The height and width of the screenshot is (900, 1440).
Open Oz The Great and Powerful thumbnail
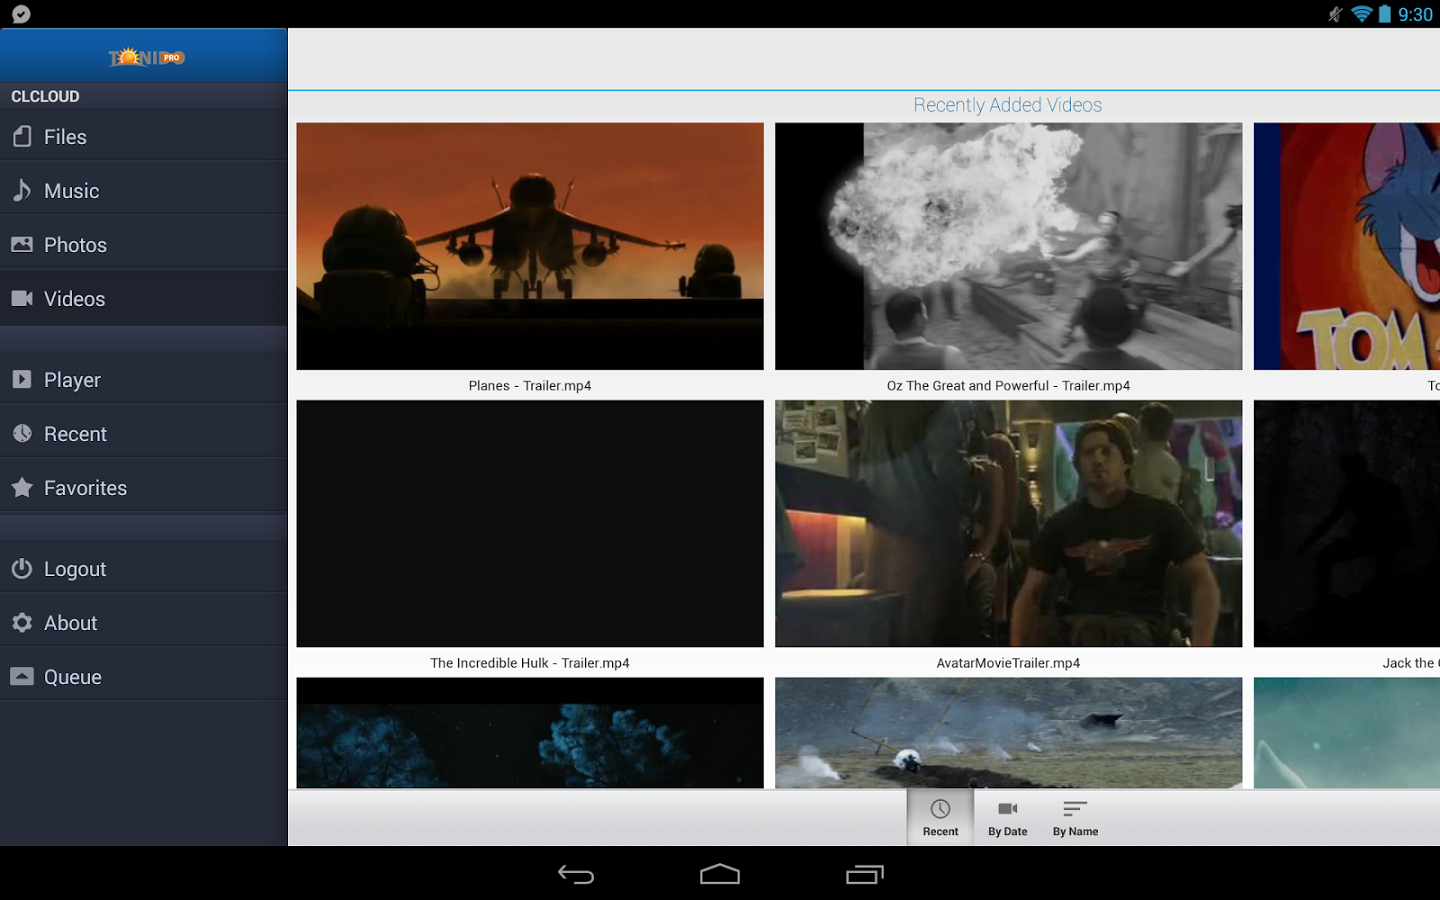(x=1008, y=246)
